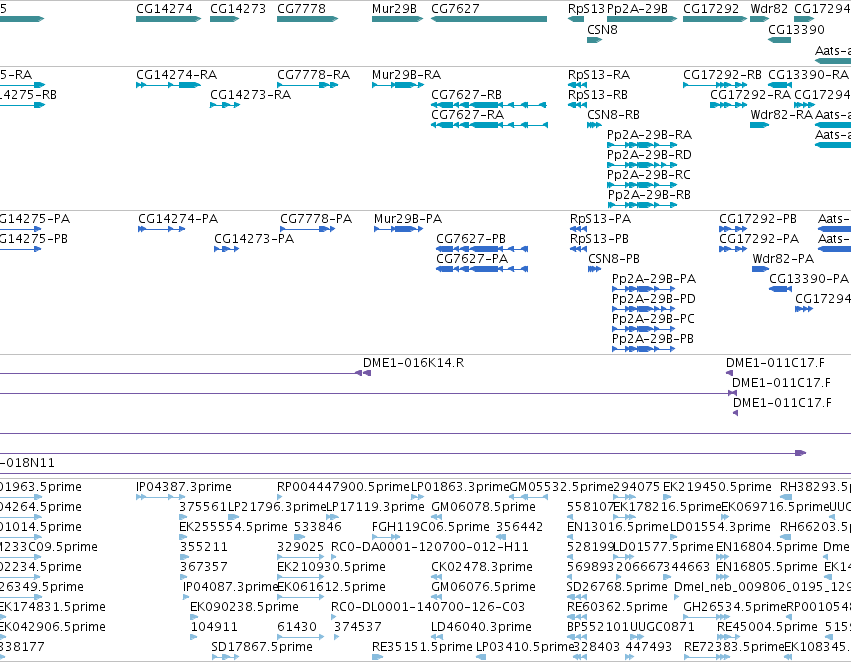Select the Wdr82-RA transcript label
This screenshot has width=851, height=662.
tap(782, 115)
